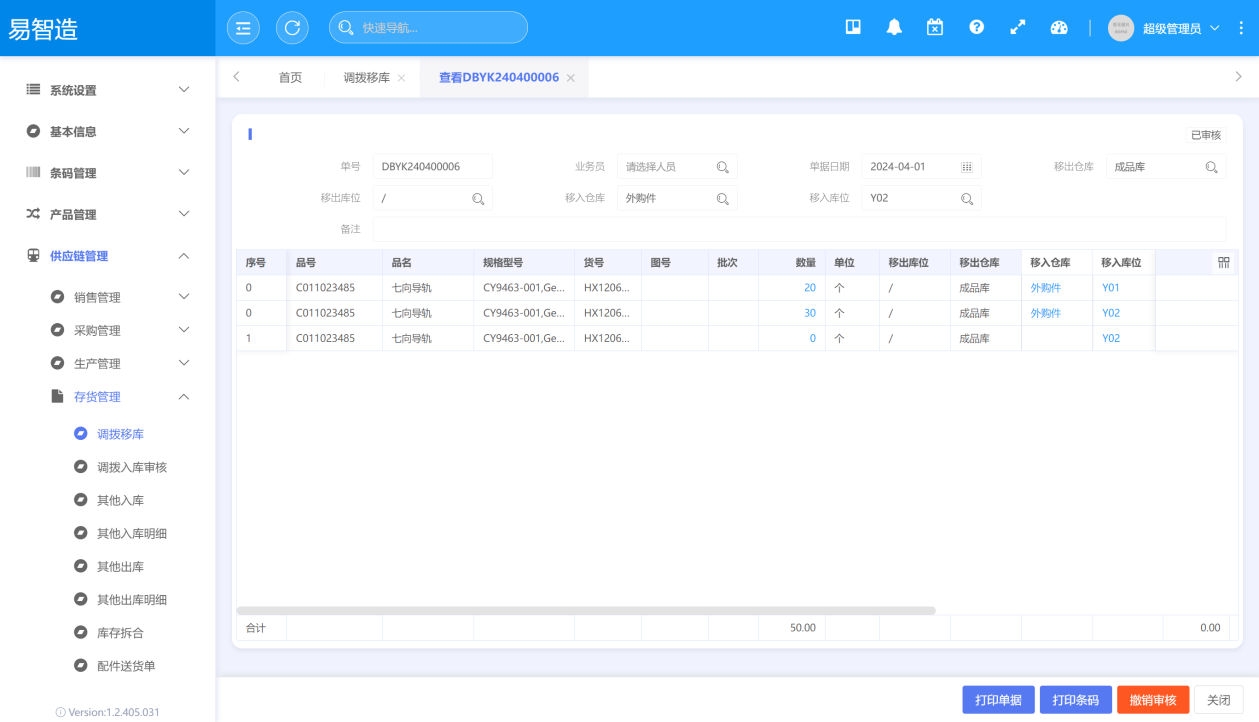Expand the 系统设置 sidebar menu

107,90
